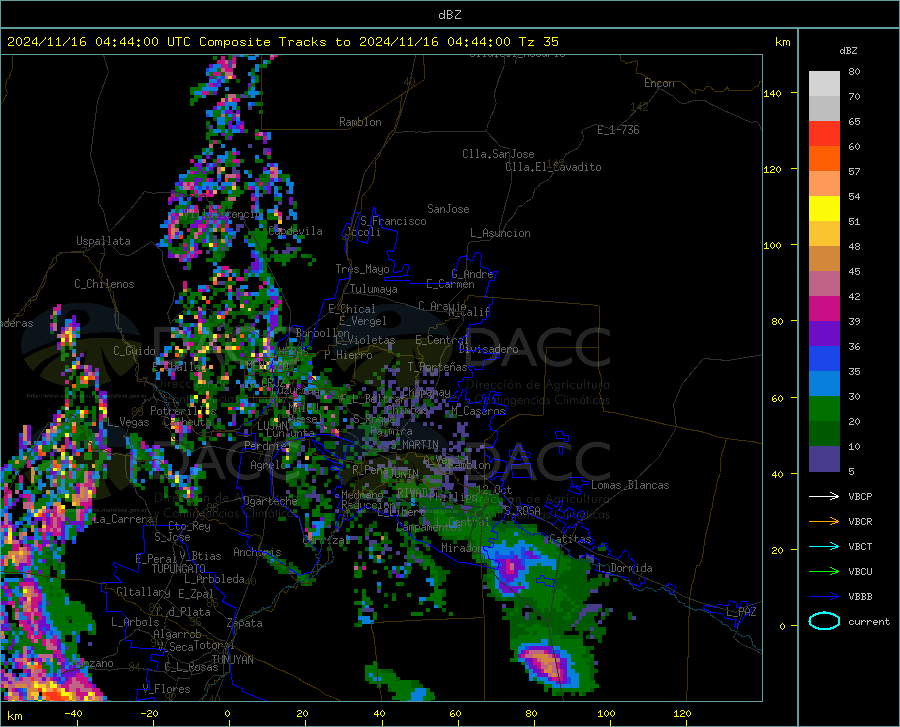Image resolution: width=900 pixels, height=727 pixels.
Task: Click the 'Anchoris' map label
Action: click(257, 552)
